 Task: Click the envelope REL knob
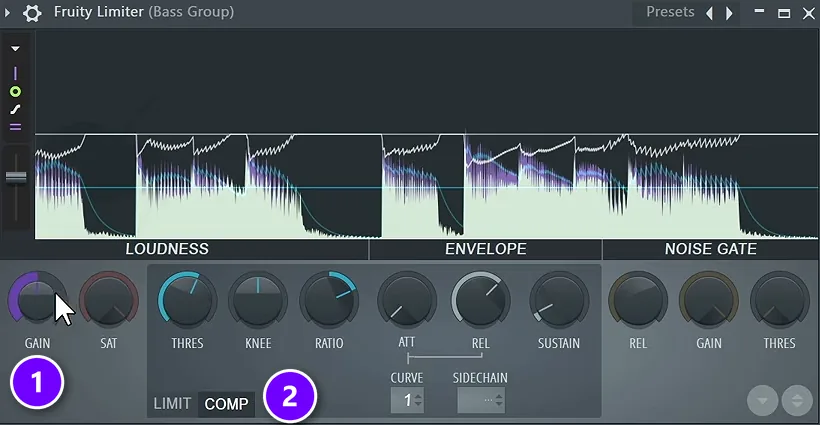481,300
